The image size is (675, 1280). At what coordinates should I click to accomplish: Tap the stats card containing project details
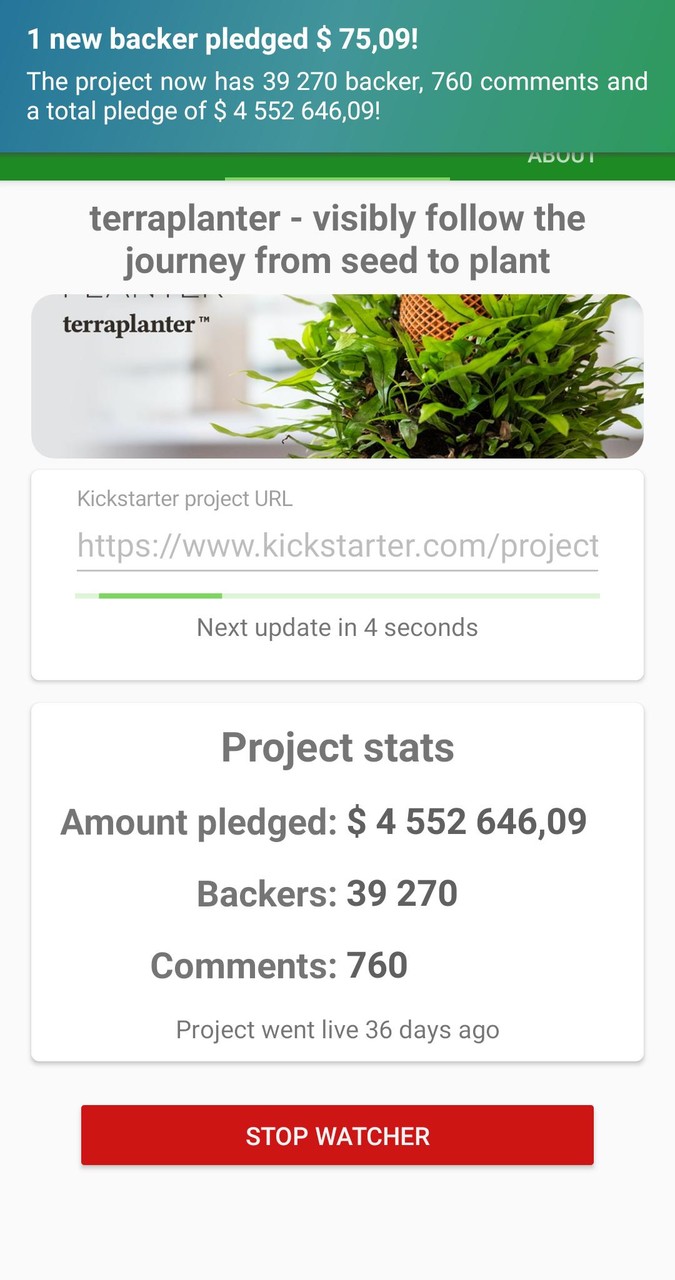pyautogui.click(x=337, y=880)
